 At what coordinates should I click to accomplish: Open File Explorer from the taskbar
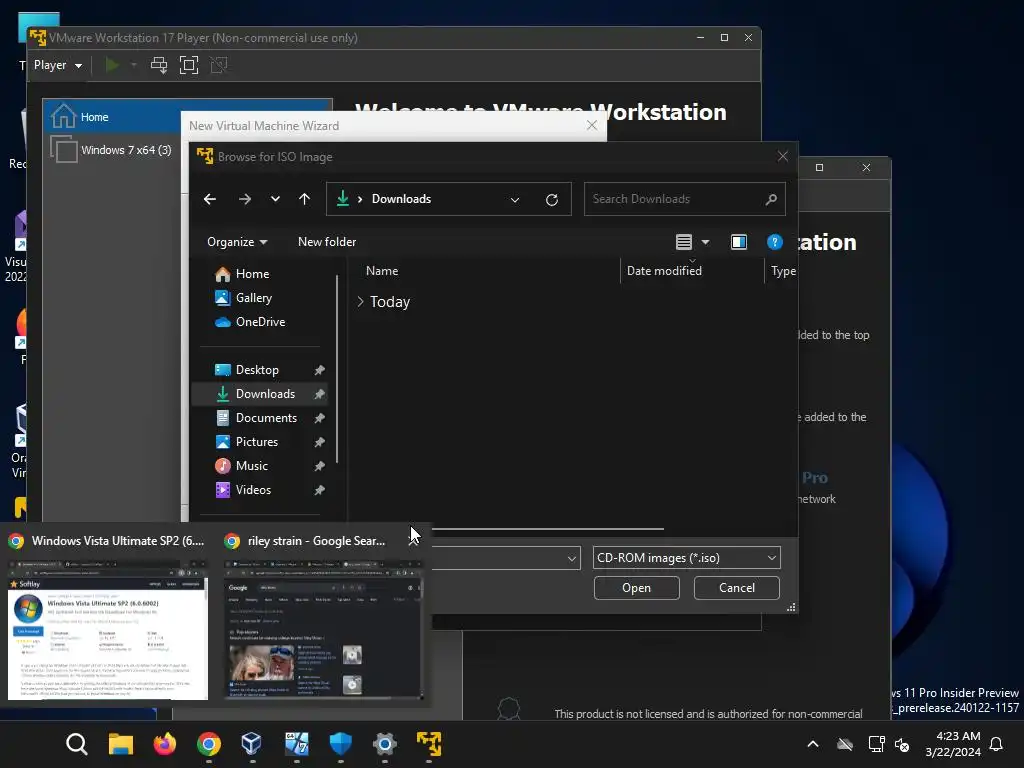[x=121, y=744]
